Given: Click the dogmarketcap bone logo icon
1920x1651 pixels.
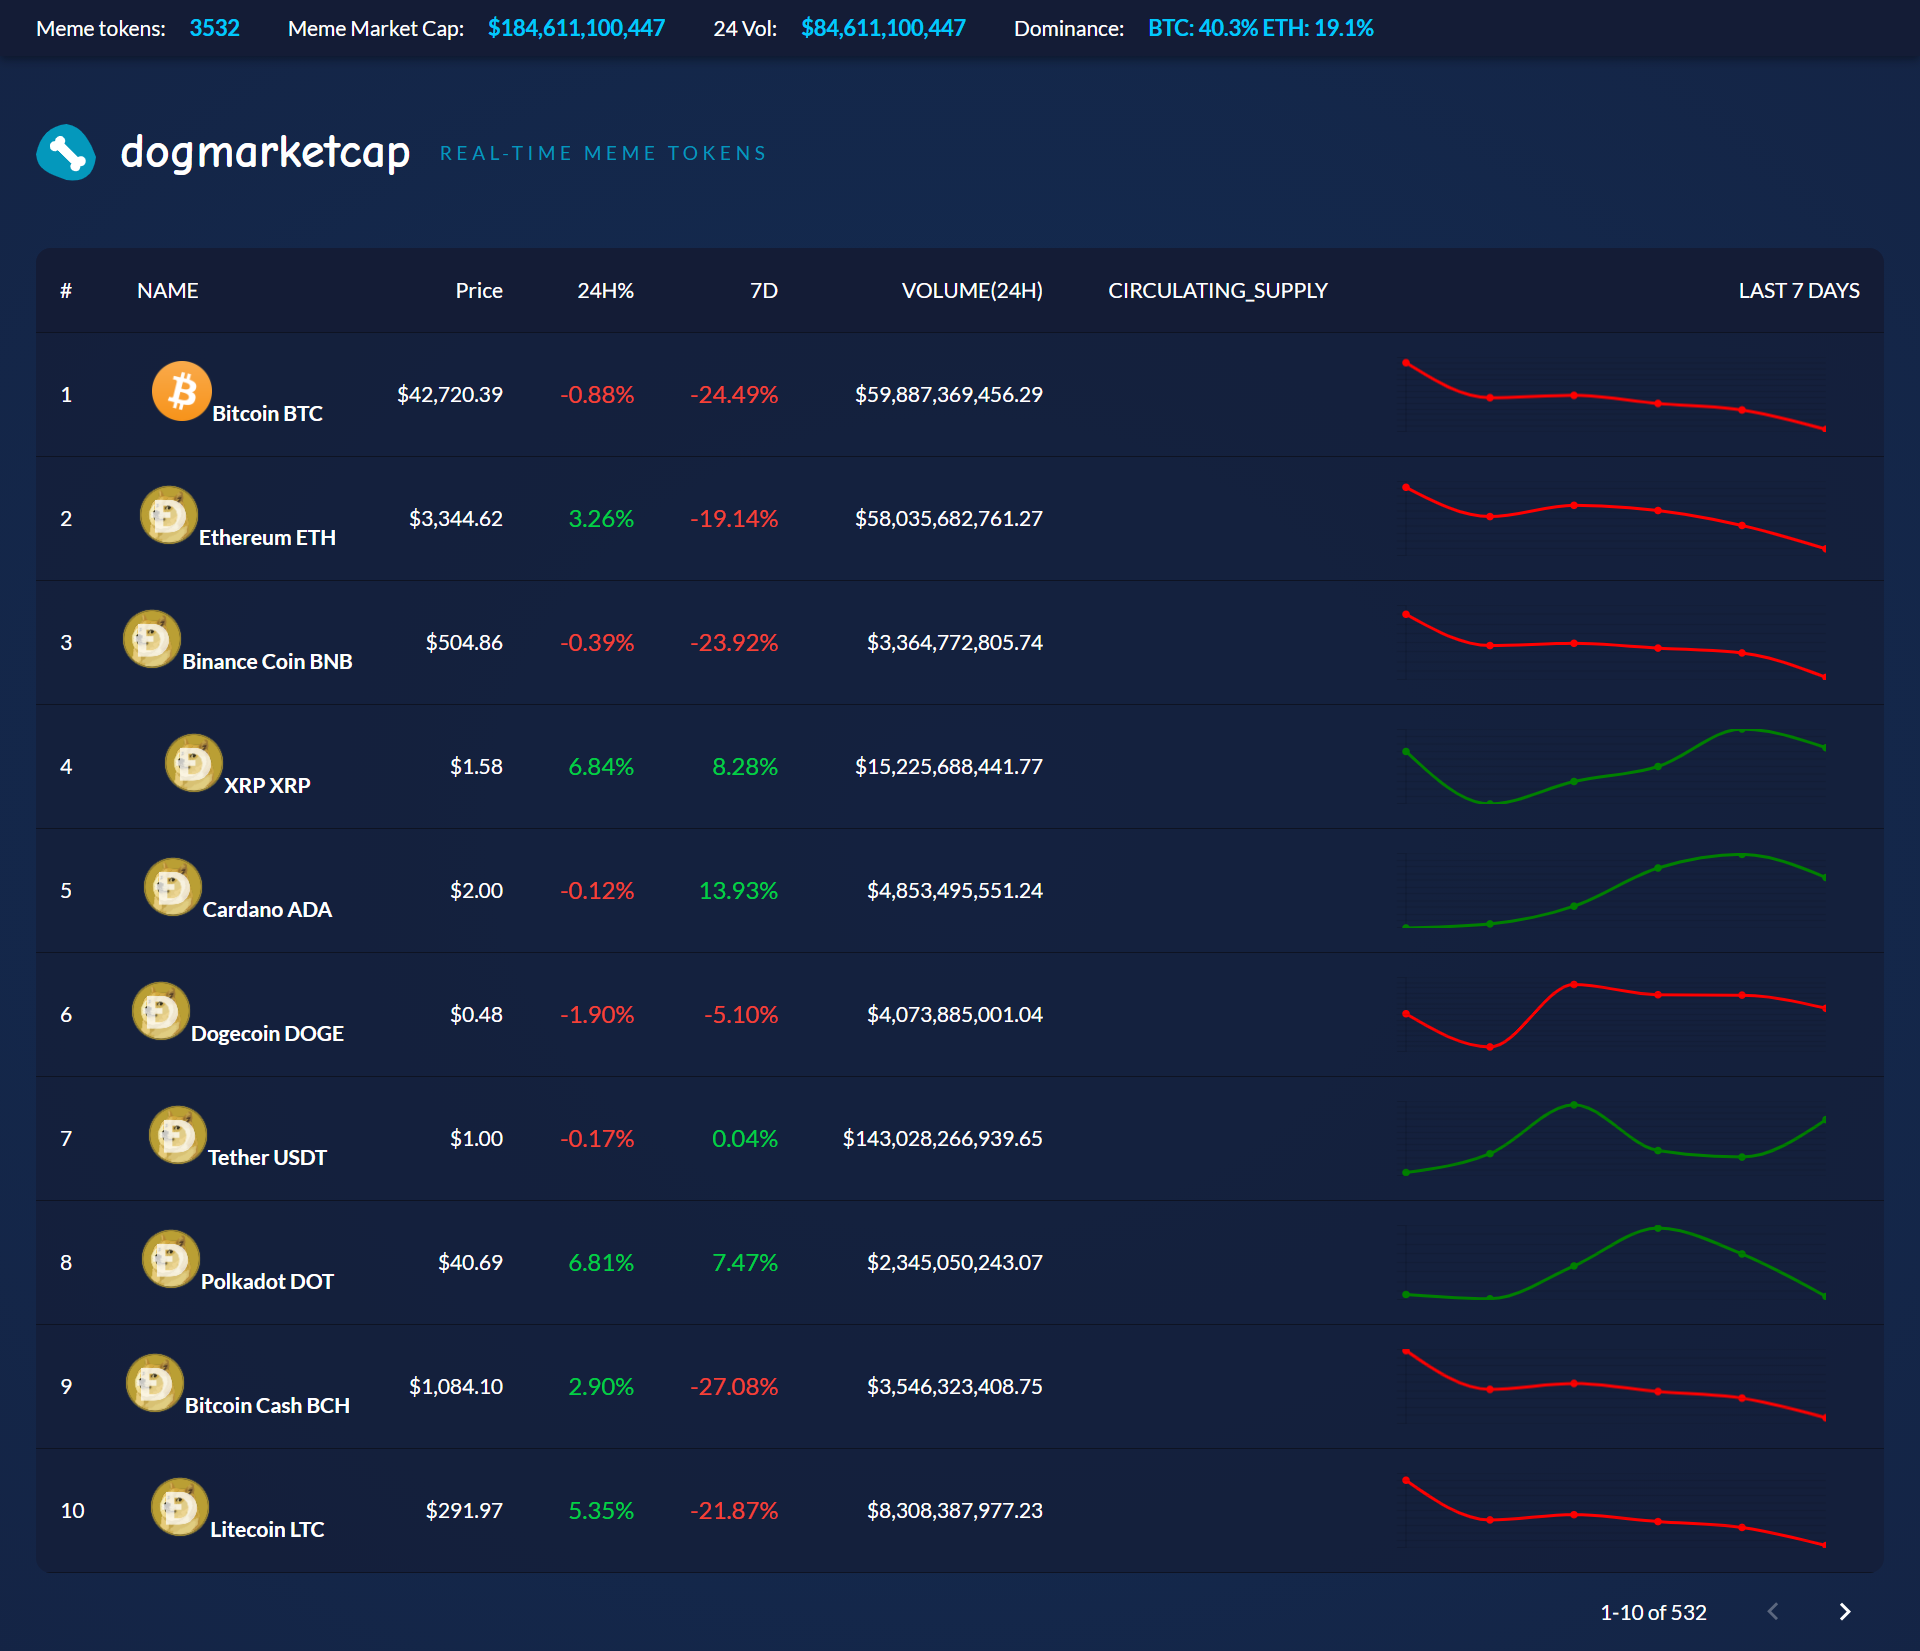Looking at the screenshot, I should tap(66, 152).
